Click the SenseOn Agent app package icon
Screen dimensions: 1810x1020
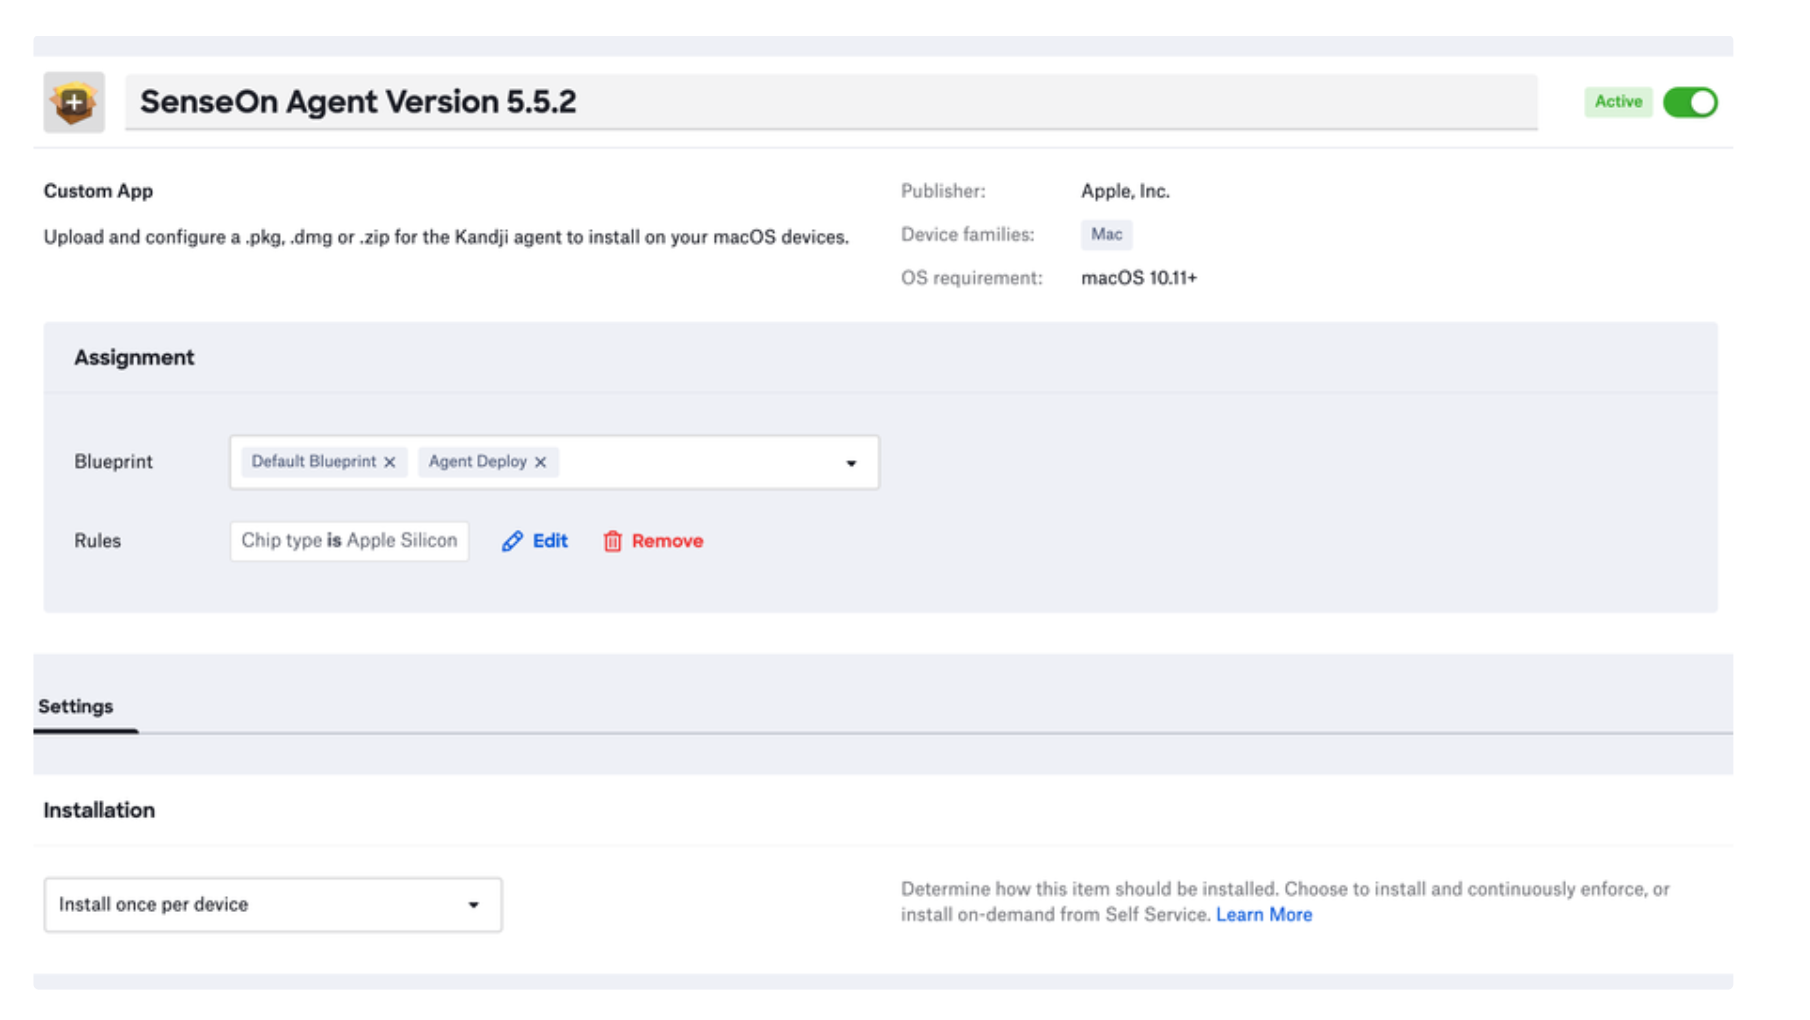click(x=74, y=102)
